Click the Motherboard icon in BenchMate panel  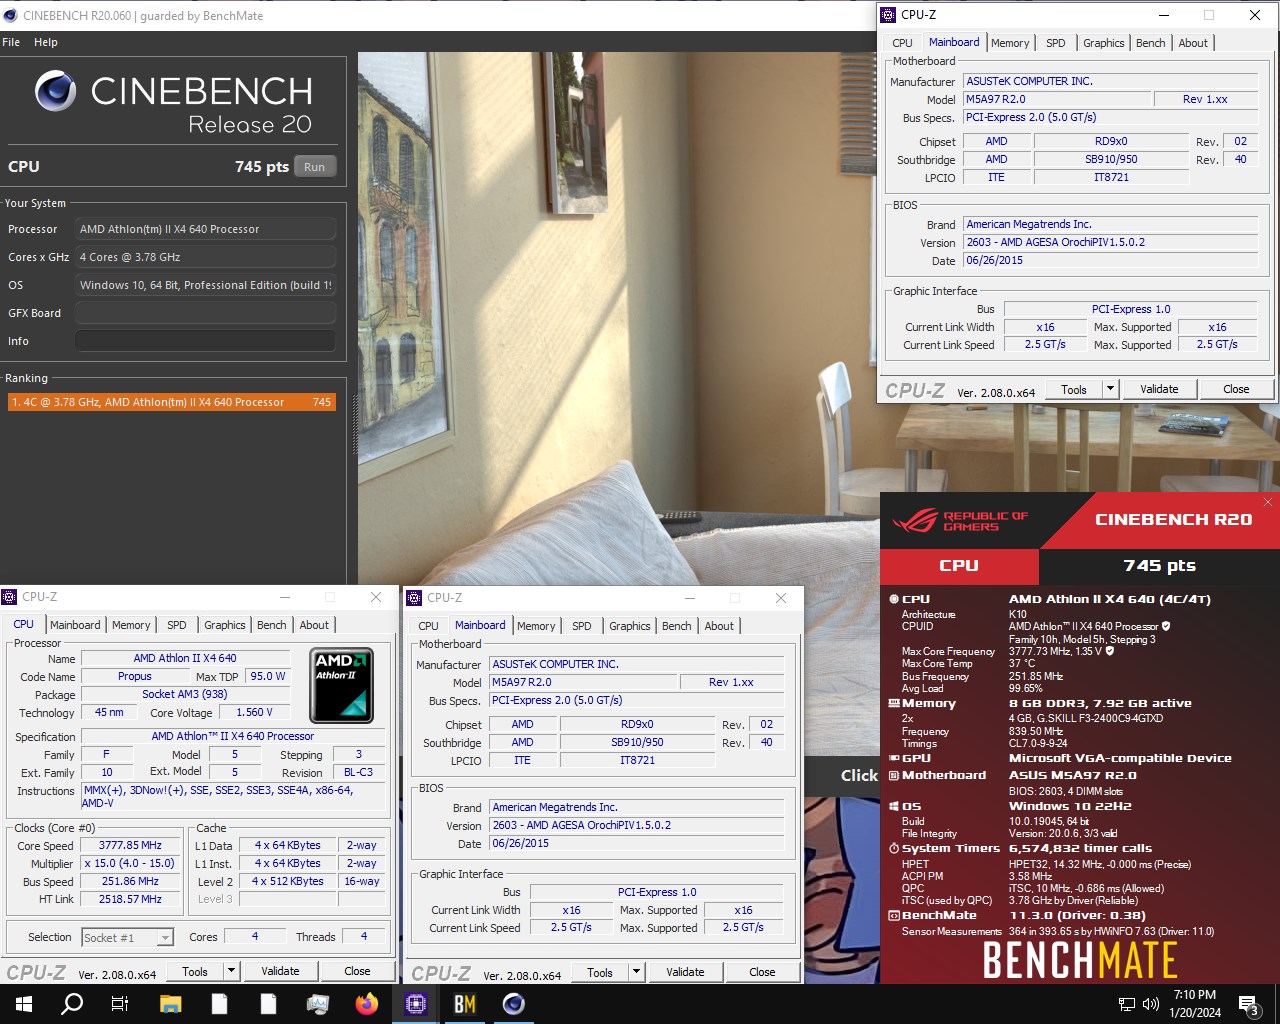pos(893,775)
